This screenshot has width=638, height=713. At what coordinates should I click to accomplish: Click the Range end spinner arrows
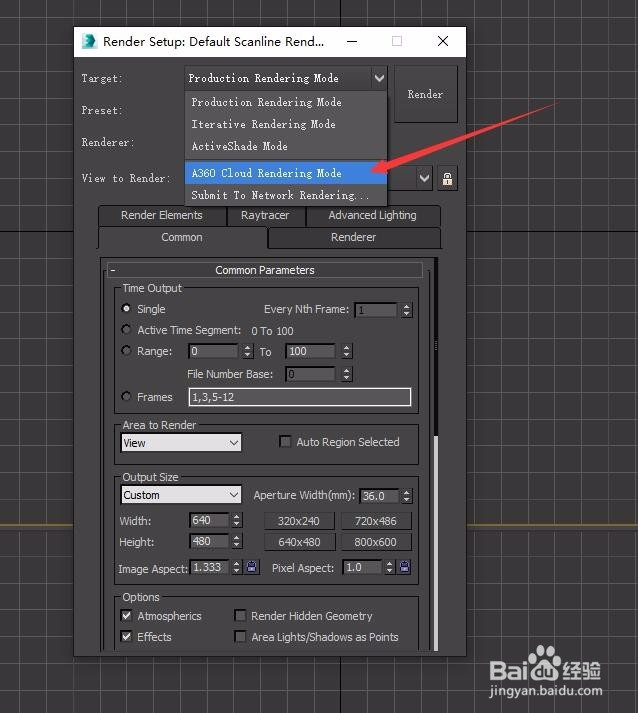coord(347,351)
